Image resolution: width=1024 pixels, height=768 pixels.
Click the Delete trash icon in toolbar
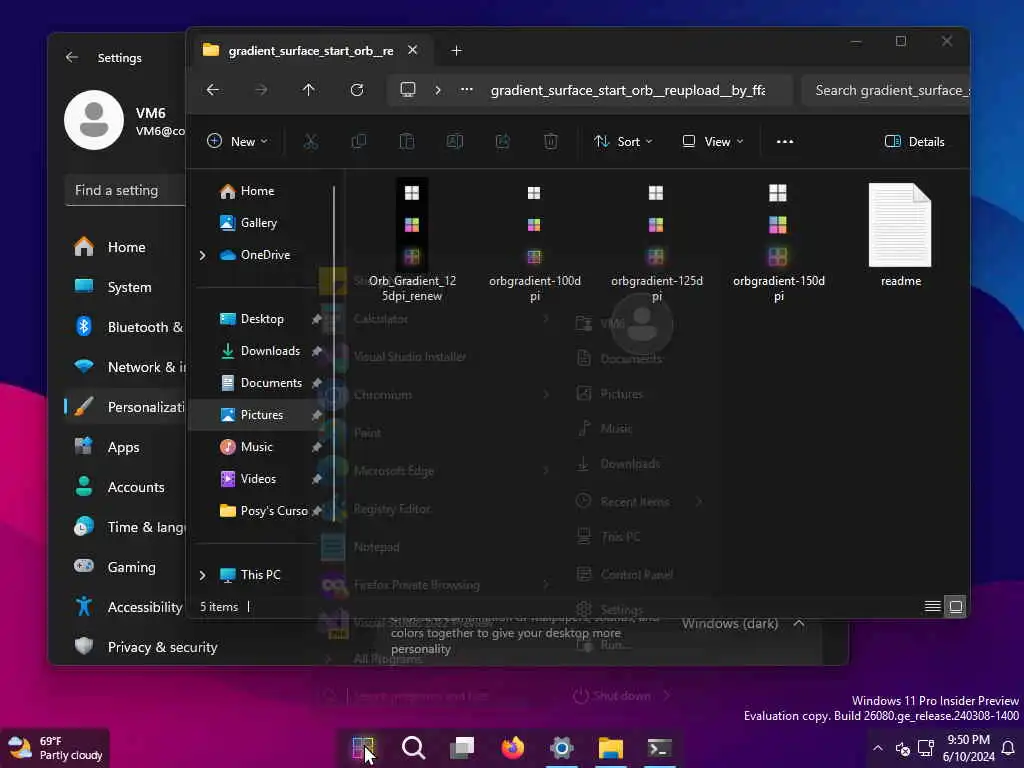[551, 142]
